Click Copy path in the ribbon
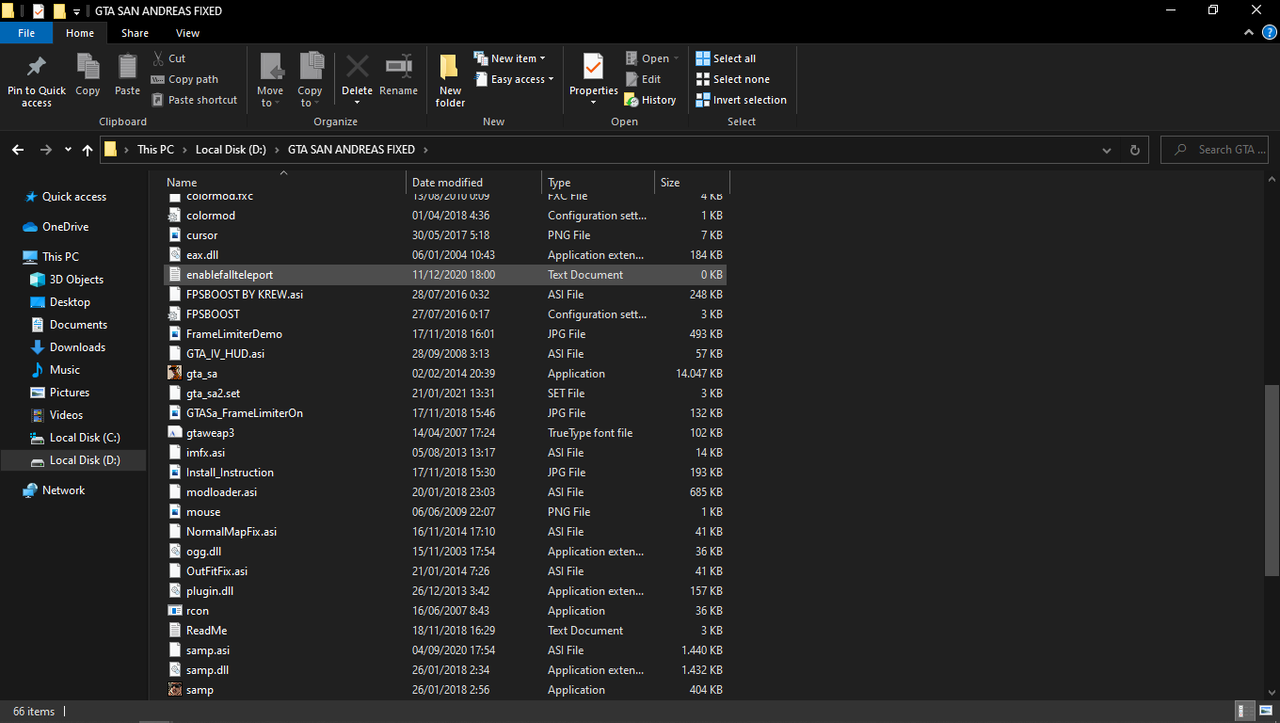Screen dimensions: 1280x723 185,79
